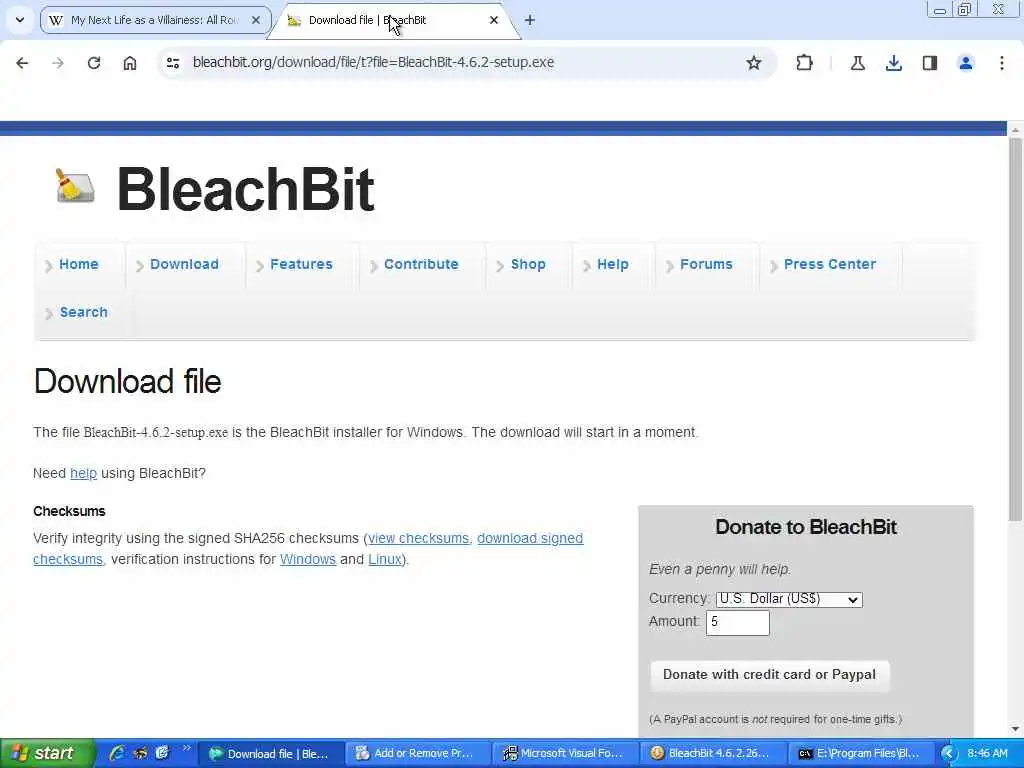Image resolution: width=1024 pixels, height=768 pixels.
Task: Switch to E:\Program Files command prompt taskbar button
Action: point(861,754)
